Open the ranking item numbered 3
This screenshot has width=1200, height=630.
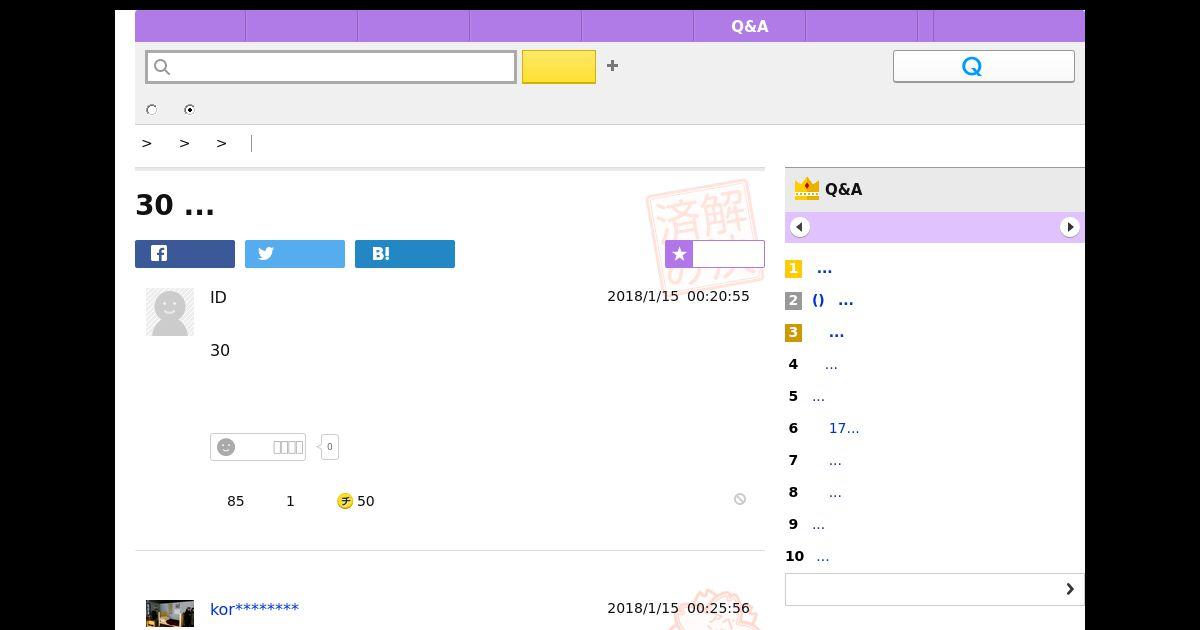(836, 333)
